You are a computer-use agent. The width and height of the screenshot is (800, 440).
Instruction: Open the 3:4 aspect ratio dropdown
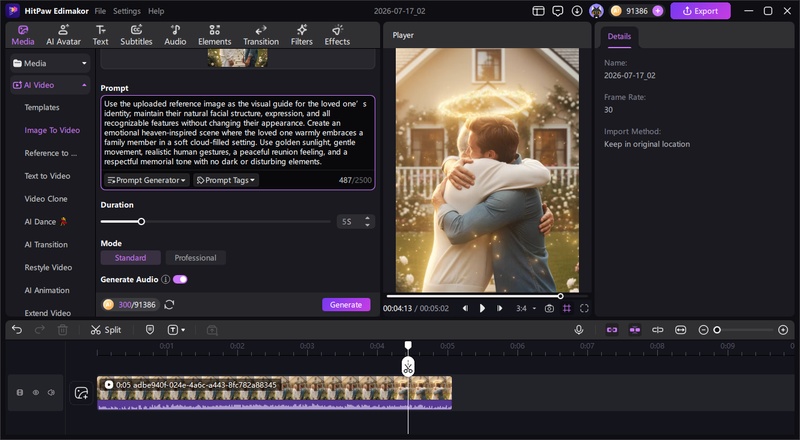[526, 308]
